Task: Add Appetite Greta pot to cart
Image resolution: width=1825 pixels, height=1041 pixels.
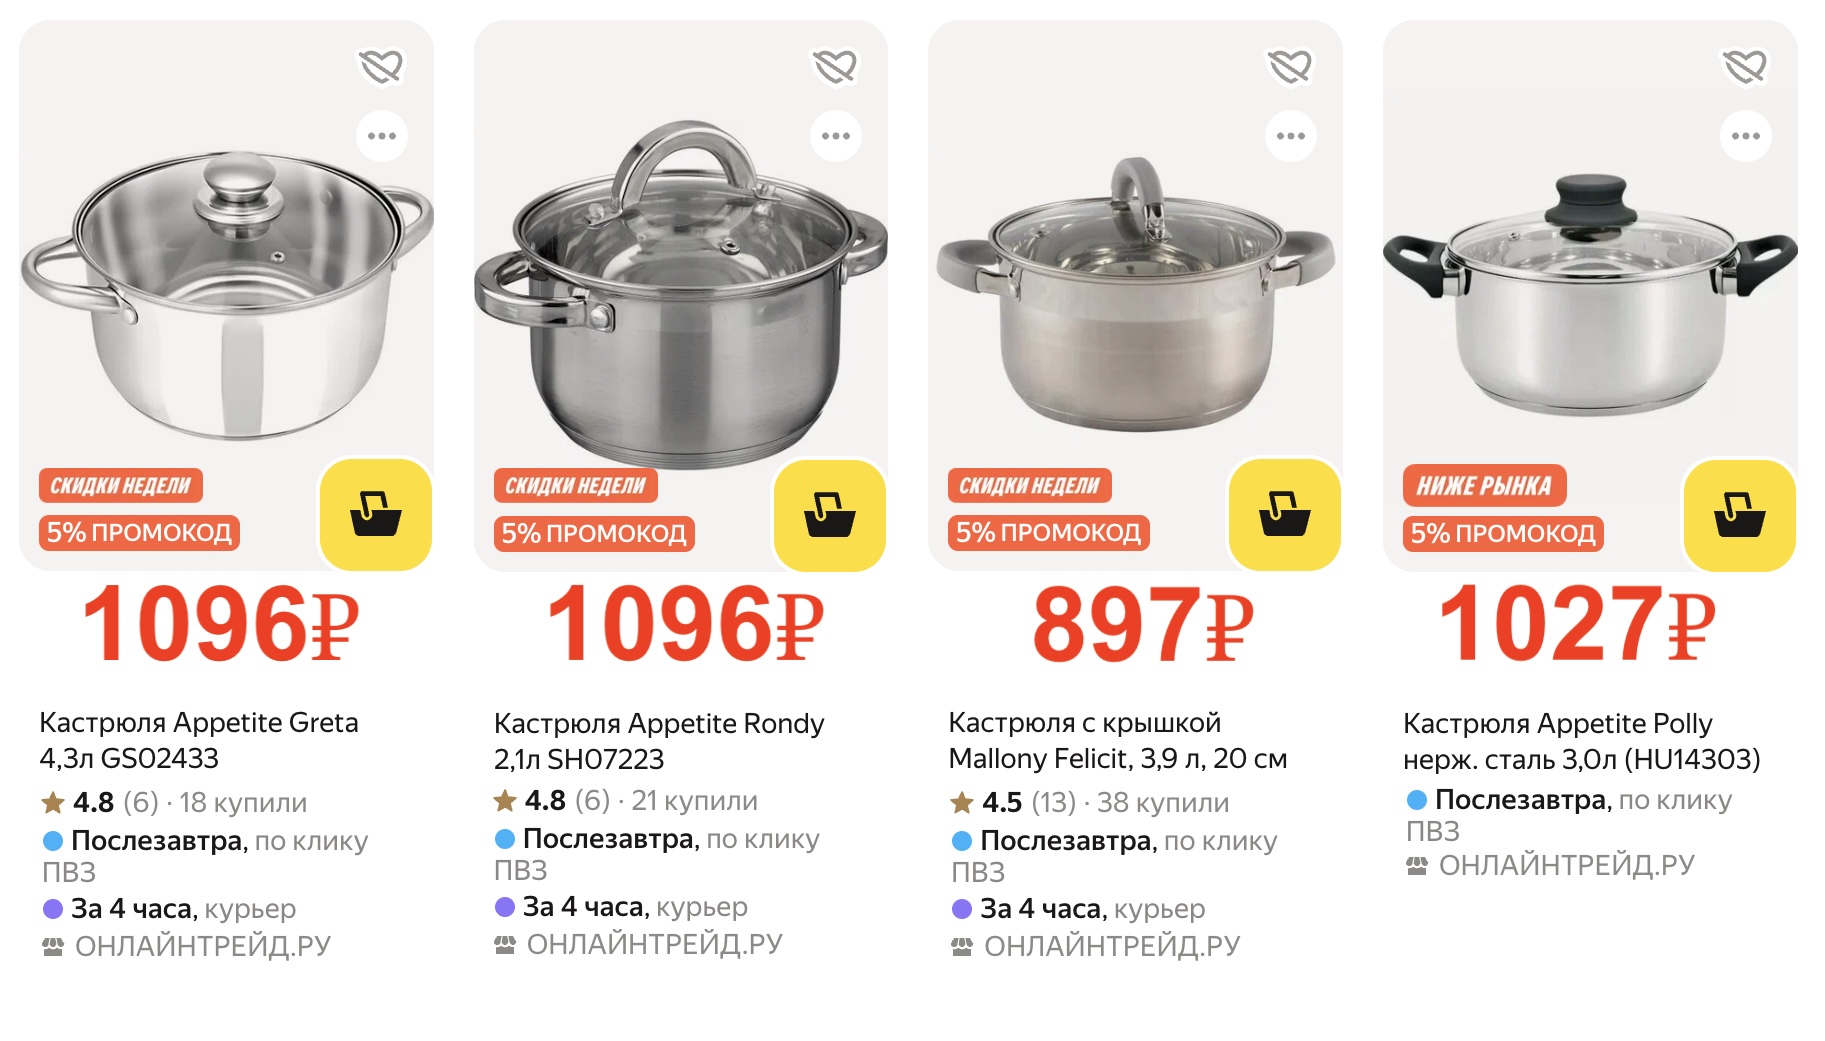Action: [375, 515]
